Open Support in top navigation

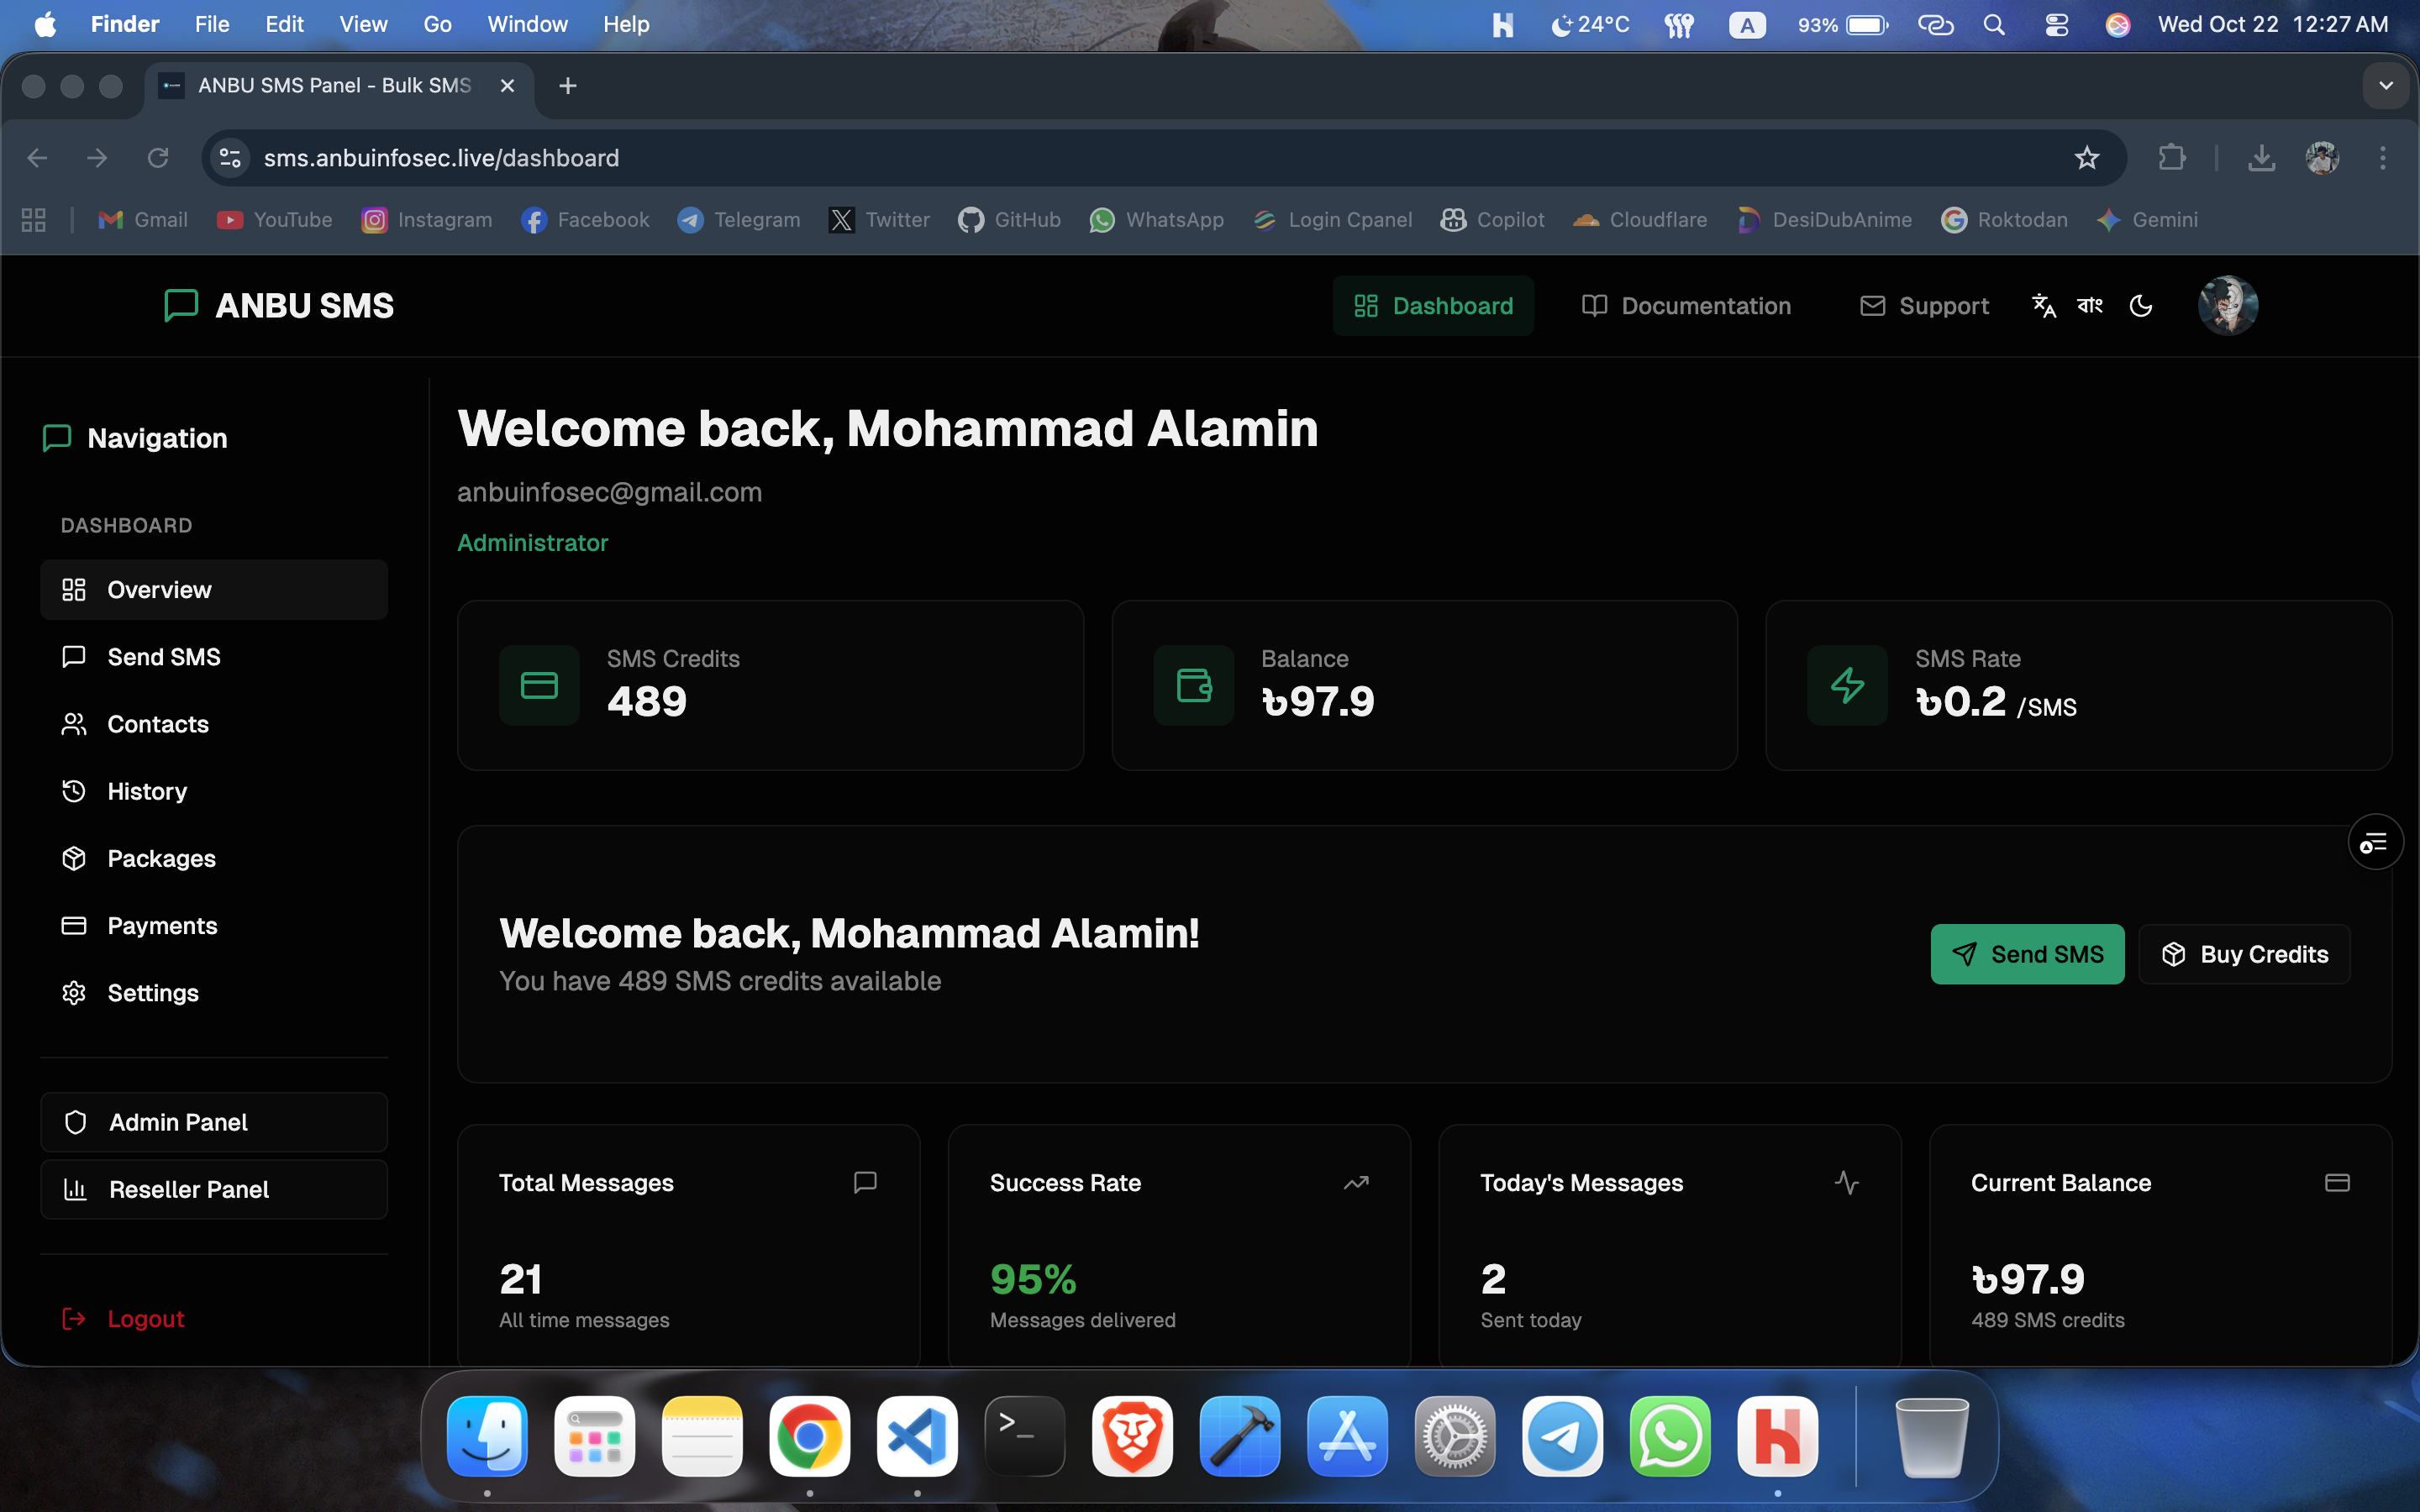point(1924,306)
